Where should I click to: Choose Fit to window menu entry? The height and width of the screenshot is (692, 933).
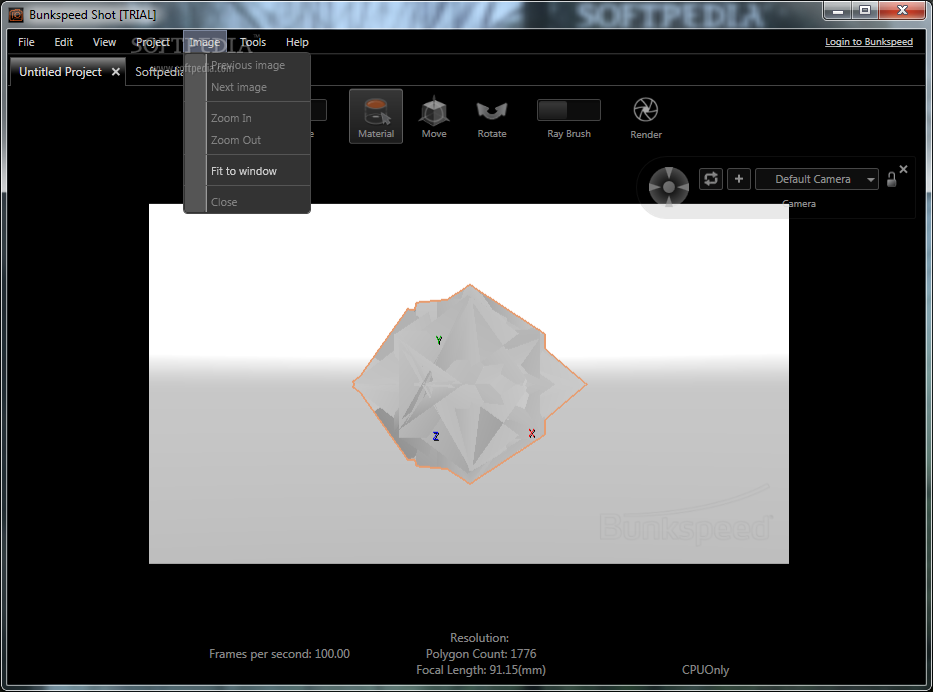tap(248, 171)
